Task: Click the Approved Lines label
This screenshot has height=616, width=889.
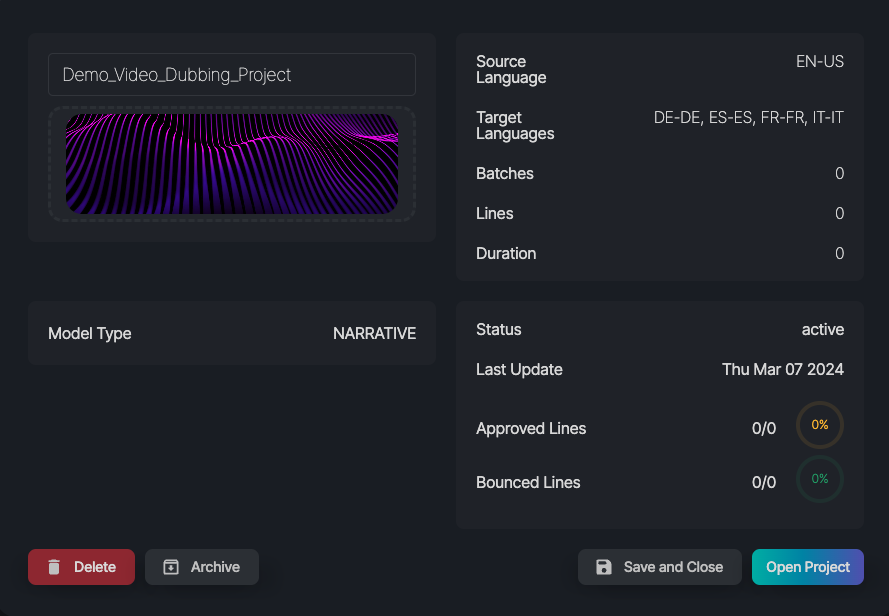Action: [531, 428]
